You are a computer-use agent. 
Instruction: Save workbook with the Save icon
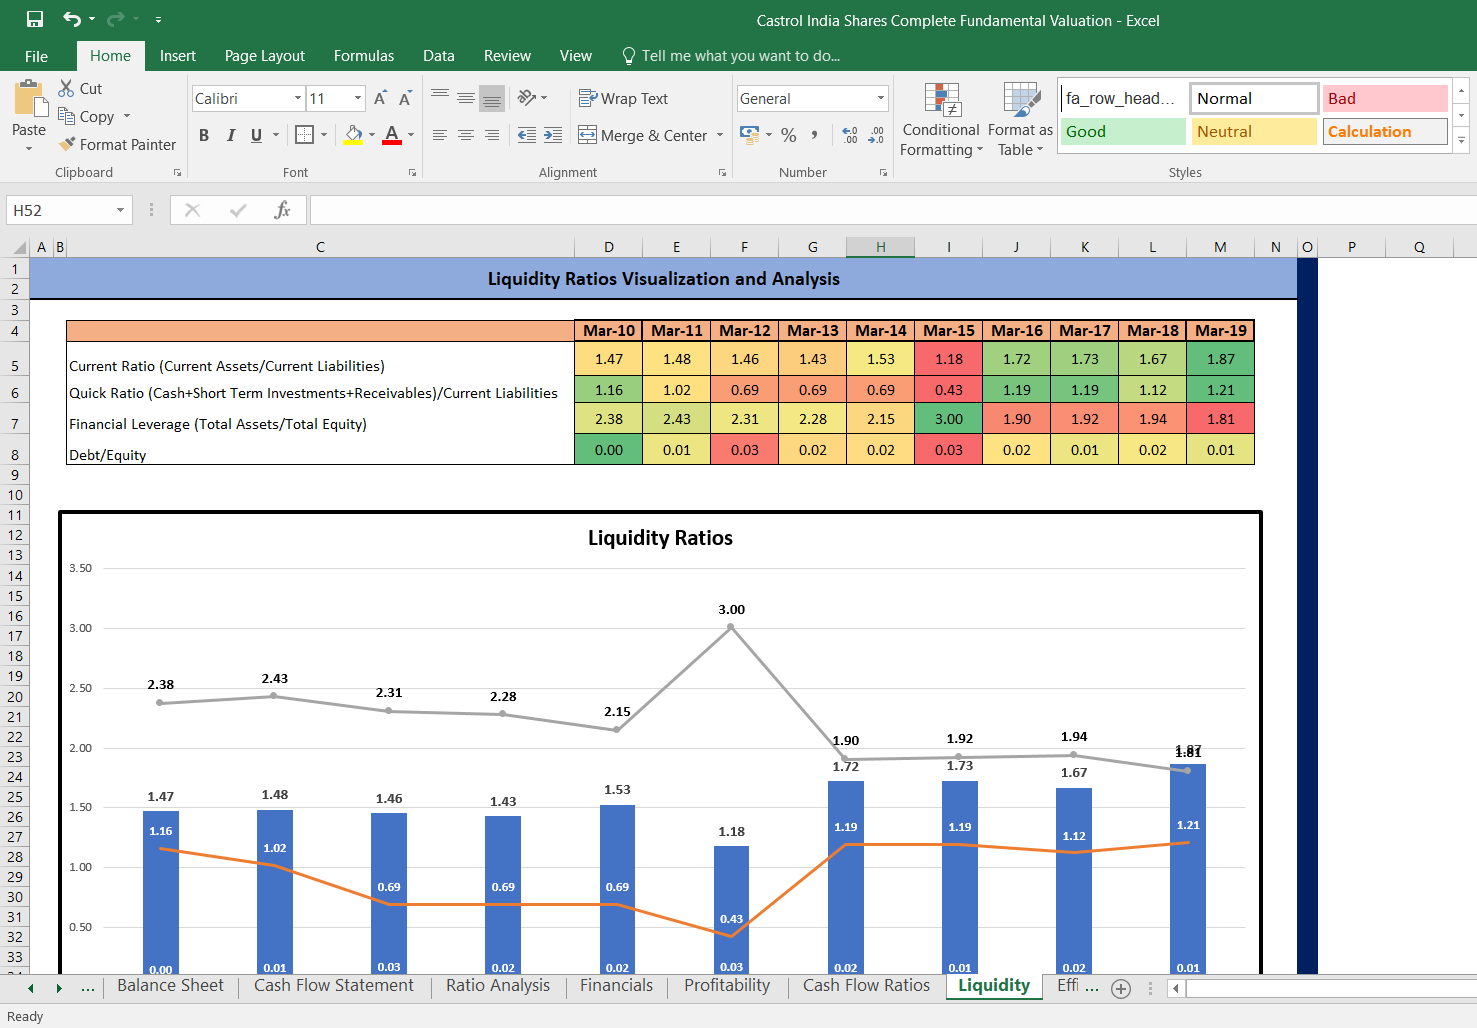point(35,19)
